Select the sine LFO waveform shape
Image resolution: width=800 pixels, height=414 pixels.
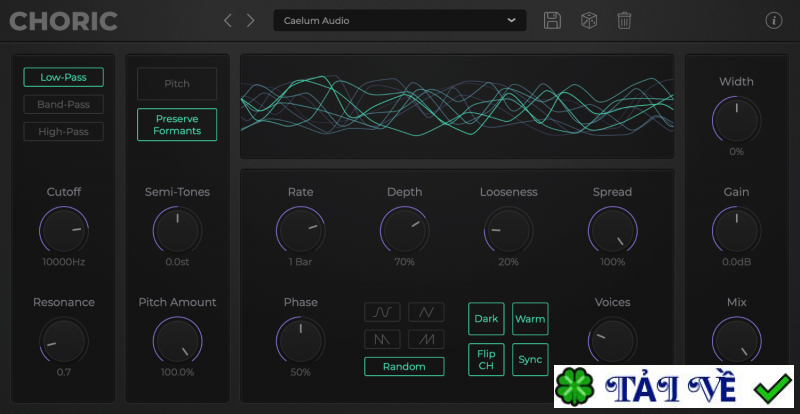(382, 312)
